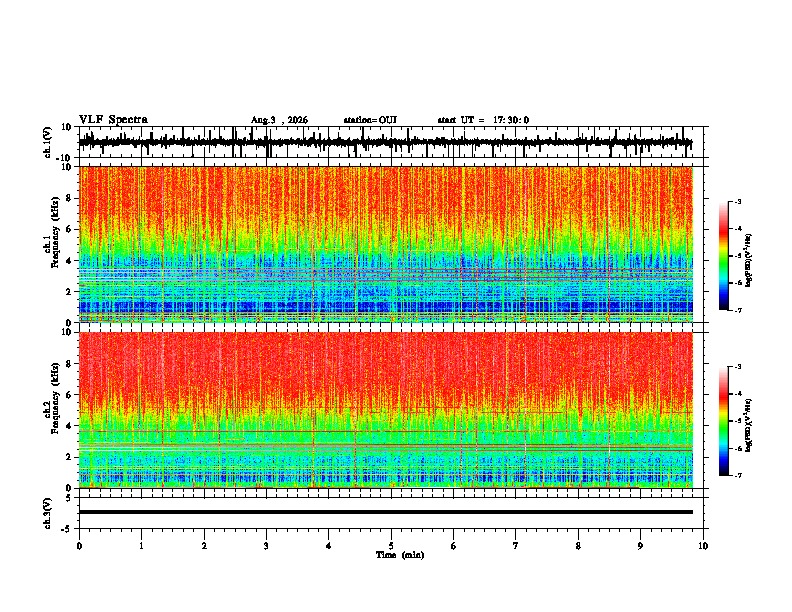Click the "ch.1(V)" axis label
The width and height of the screenshot is (792, 612).
pyautogui.click(x=47, y=142)
